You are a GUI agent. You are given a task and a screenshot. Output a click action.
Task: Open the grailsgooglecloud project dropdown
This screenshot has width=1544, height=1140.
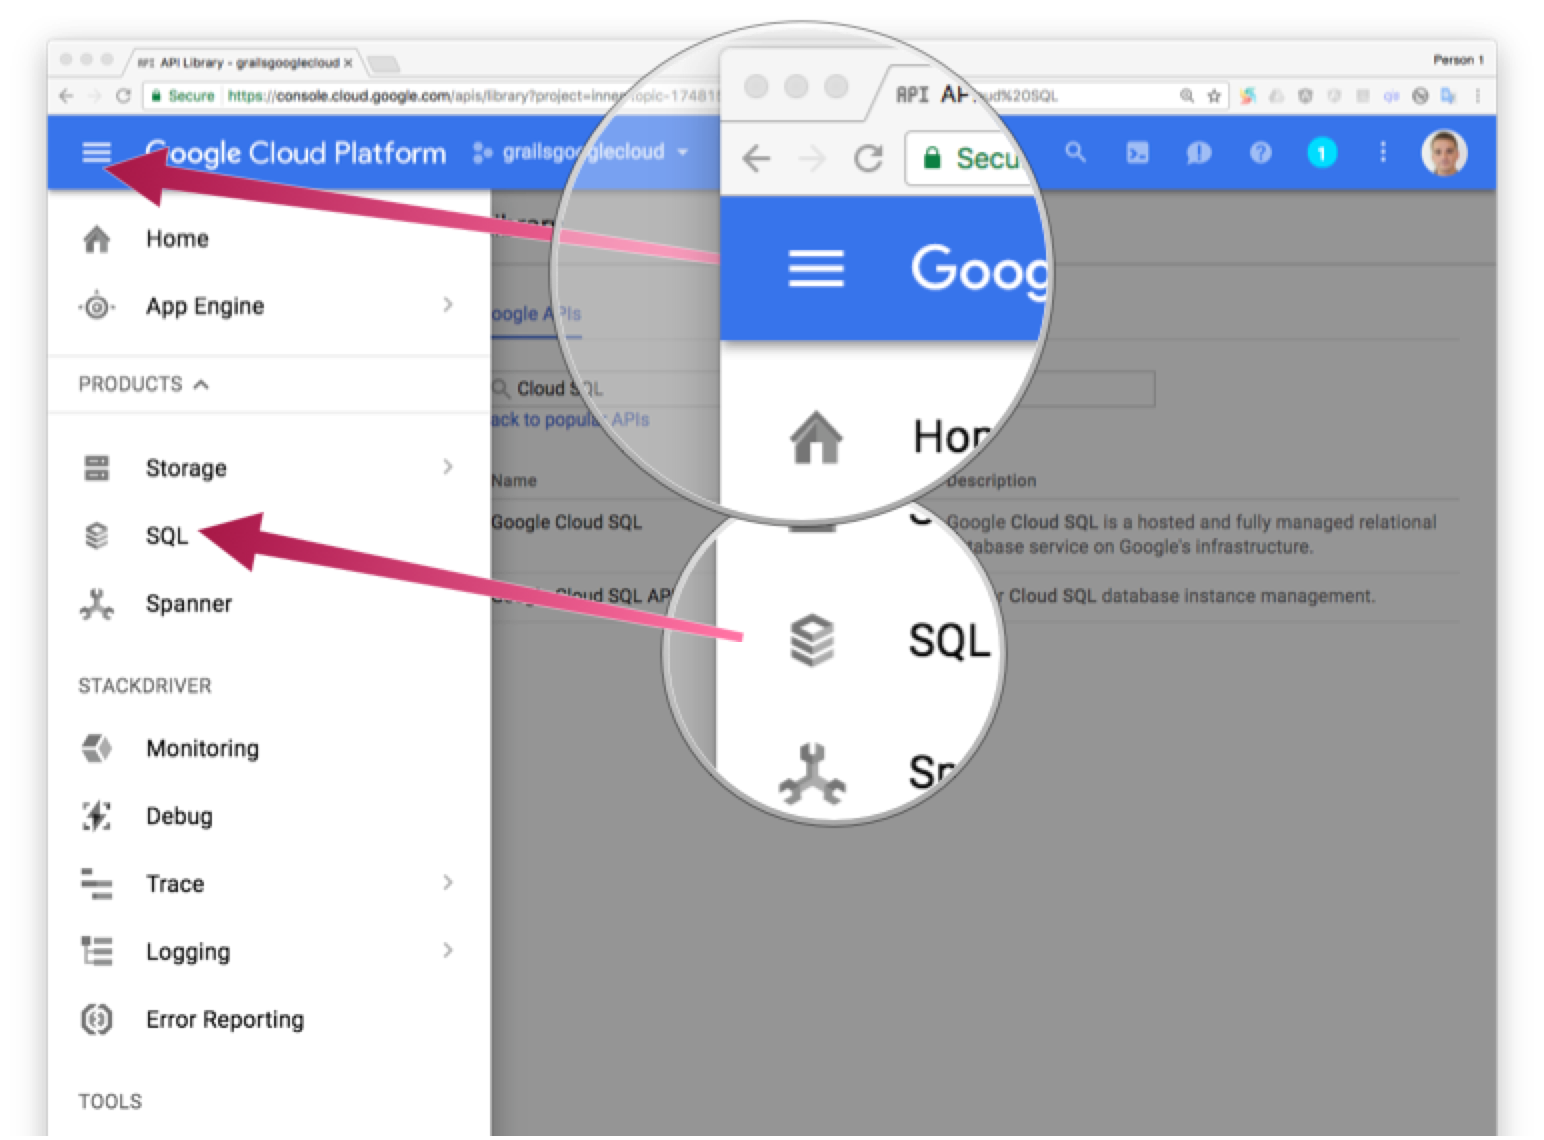tap(580, 152)
